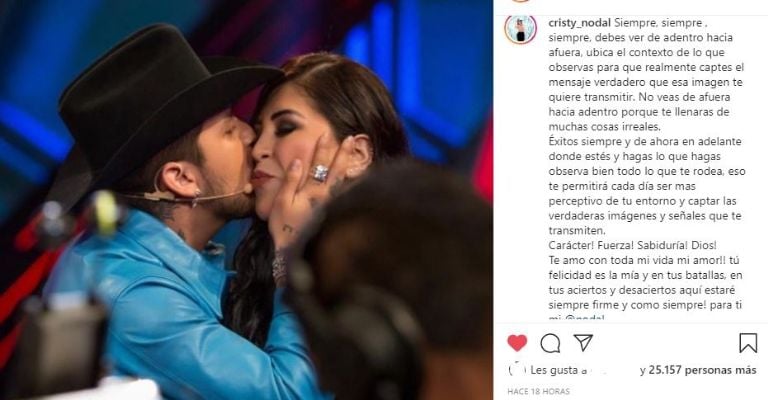
Task: Open comments with the speech bubble icon
Action: tap(550, 343)
